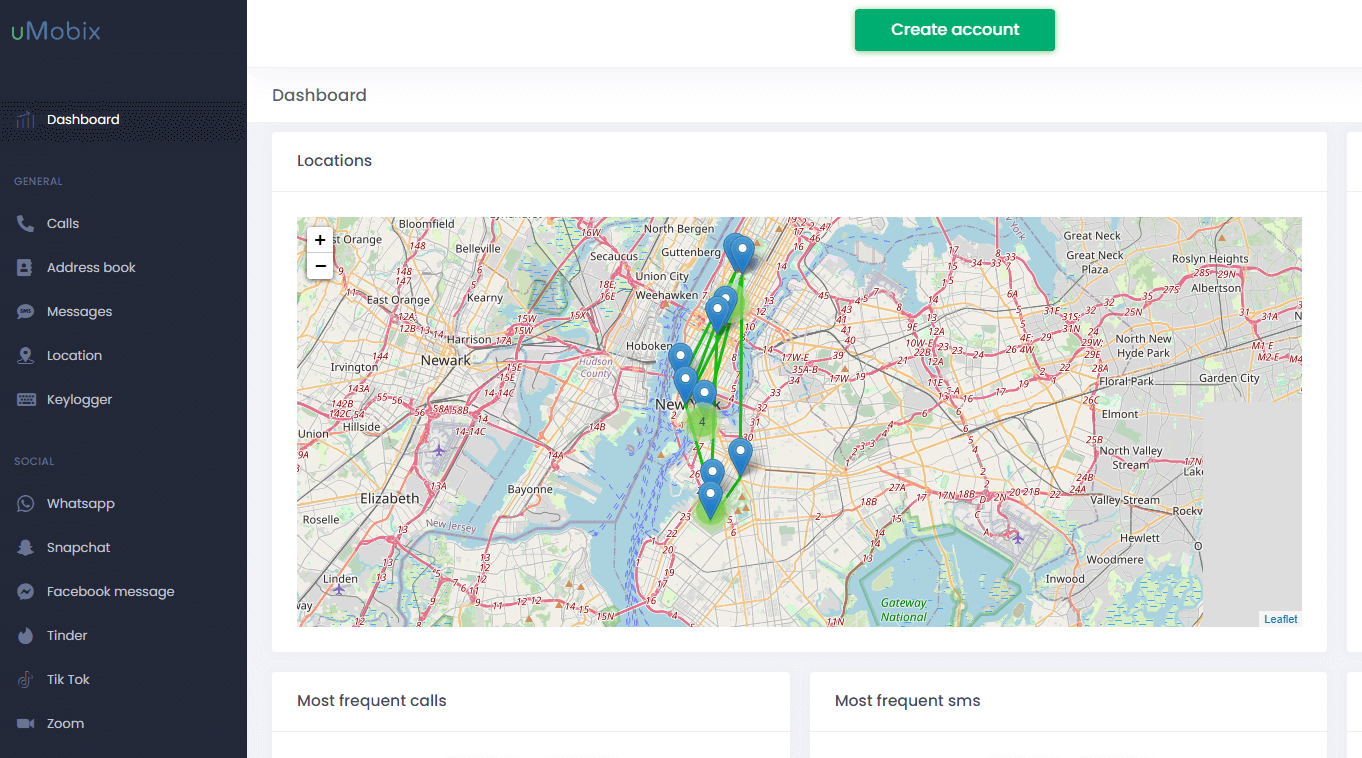Zoom out of the map with minus button
This screenshot has height=758, width=1362.
(320, 266)
